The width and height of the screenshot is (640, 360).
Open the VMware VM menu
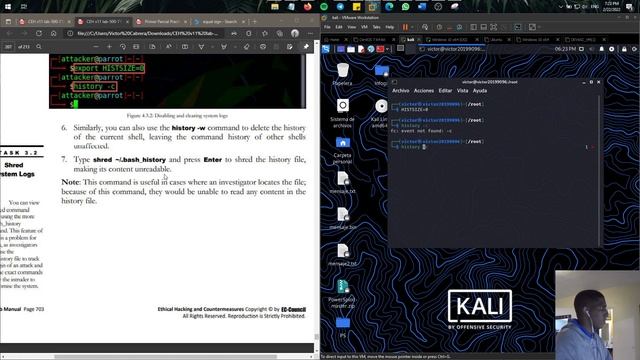point(364,27)
